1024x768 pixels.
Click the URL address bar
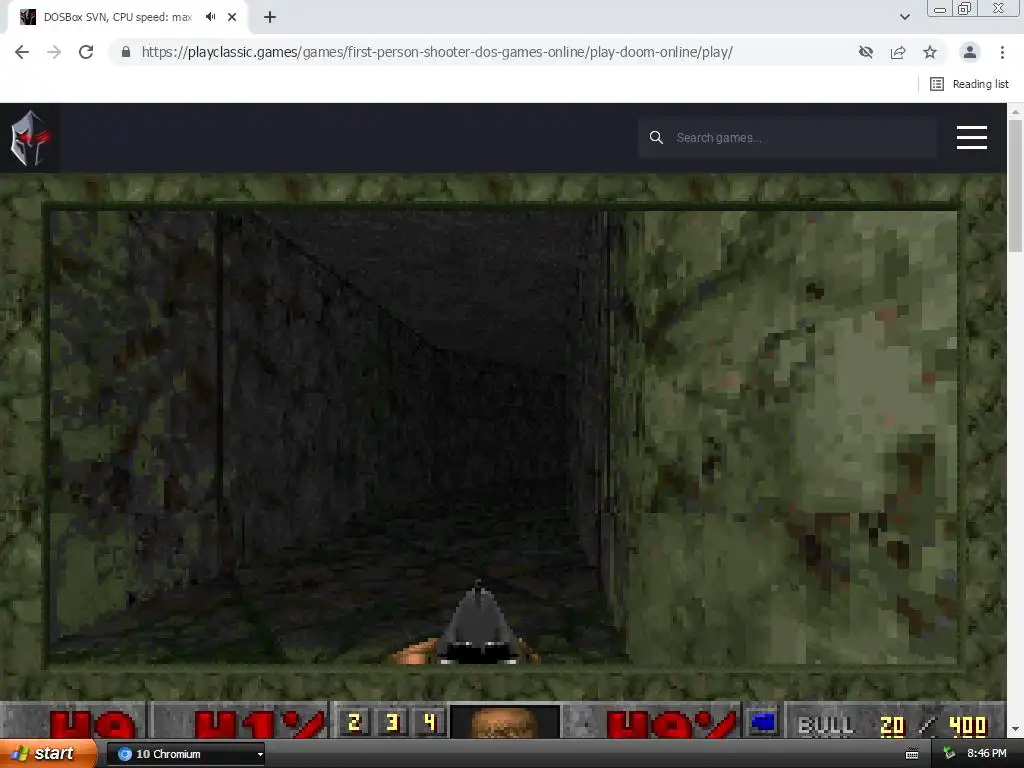(x=436, y=52)
